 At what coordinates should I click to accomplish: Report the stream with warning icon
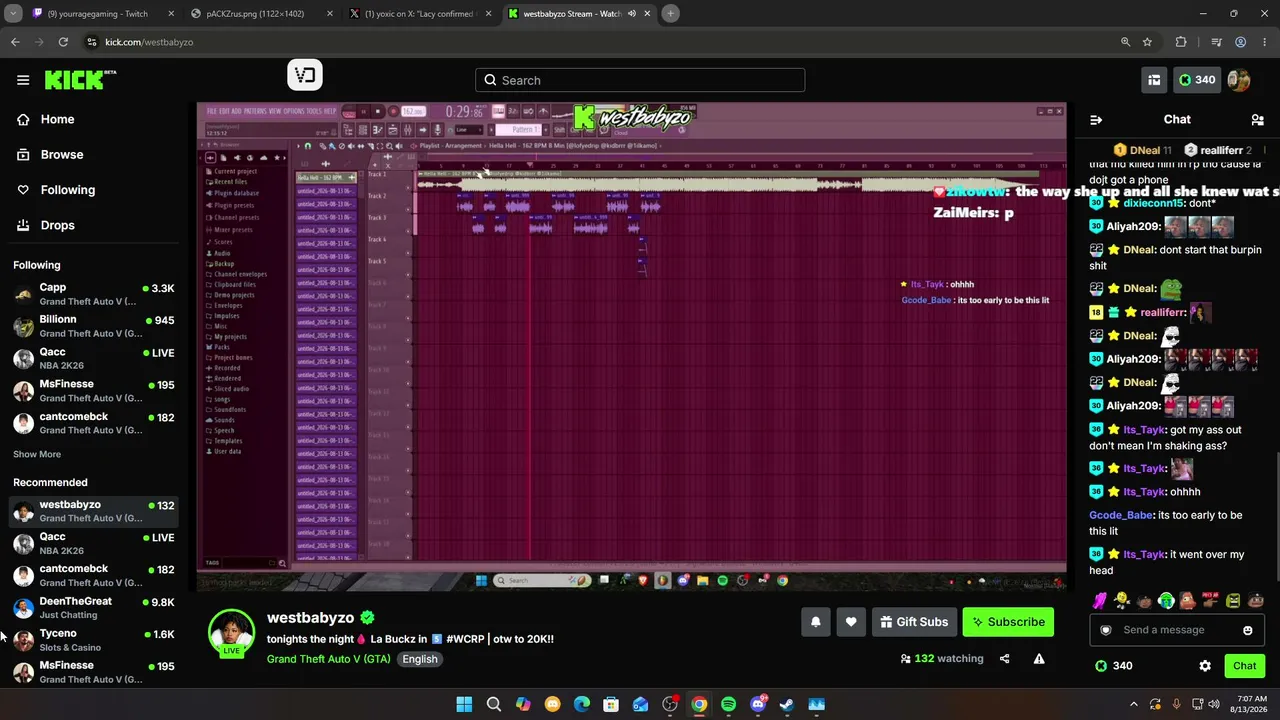click(1039, 659)
